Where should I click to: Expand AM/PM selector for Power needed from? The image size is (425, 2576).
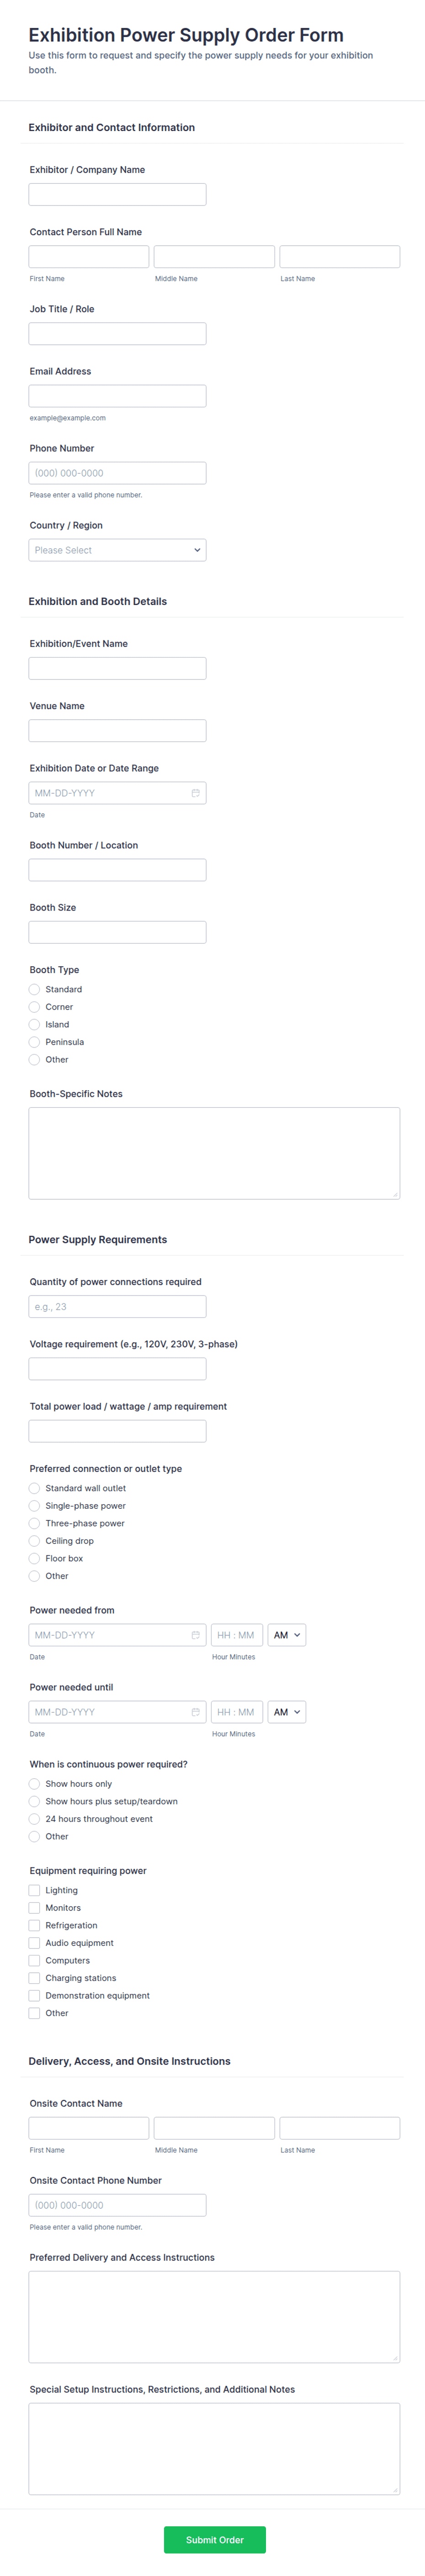pos(286,1635)
